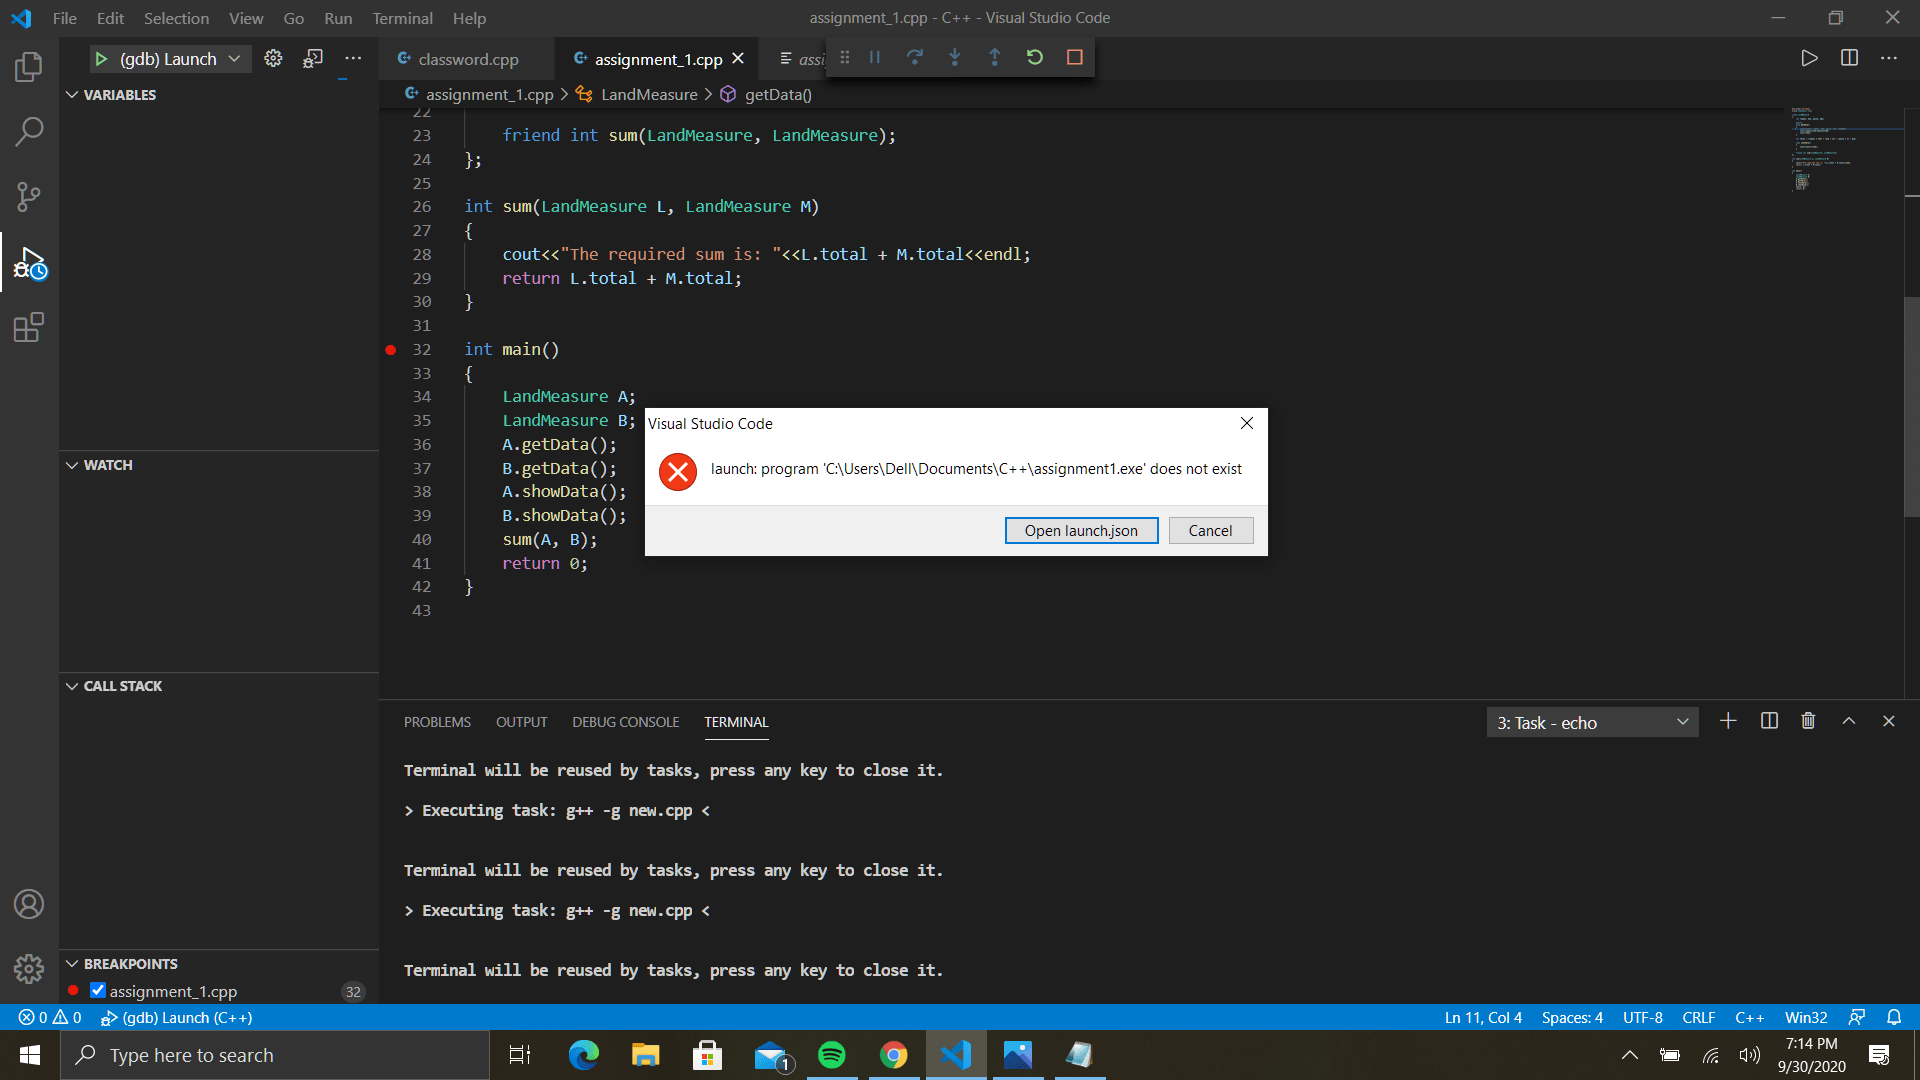Open the Terminal menu
Viewport: 1920px width, 1080px height.
(x=402, y=18)
